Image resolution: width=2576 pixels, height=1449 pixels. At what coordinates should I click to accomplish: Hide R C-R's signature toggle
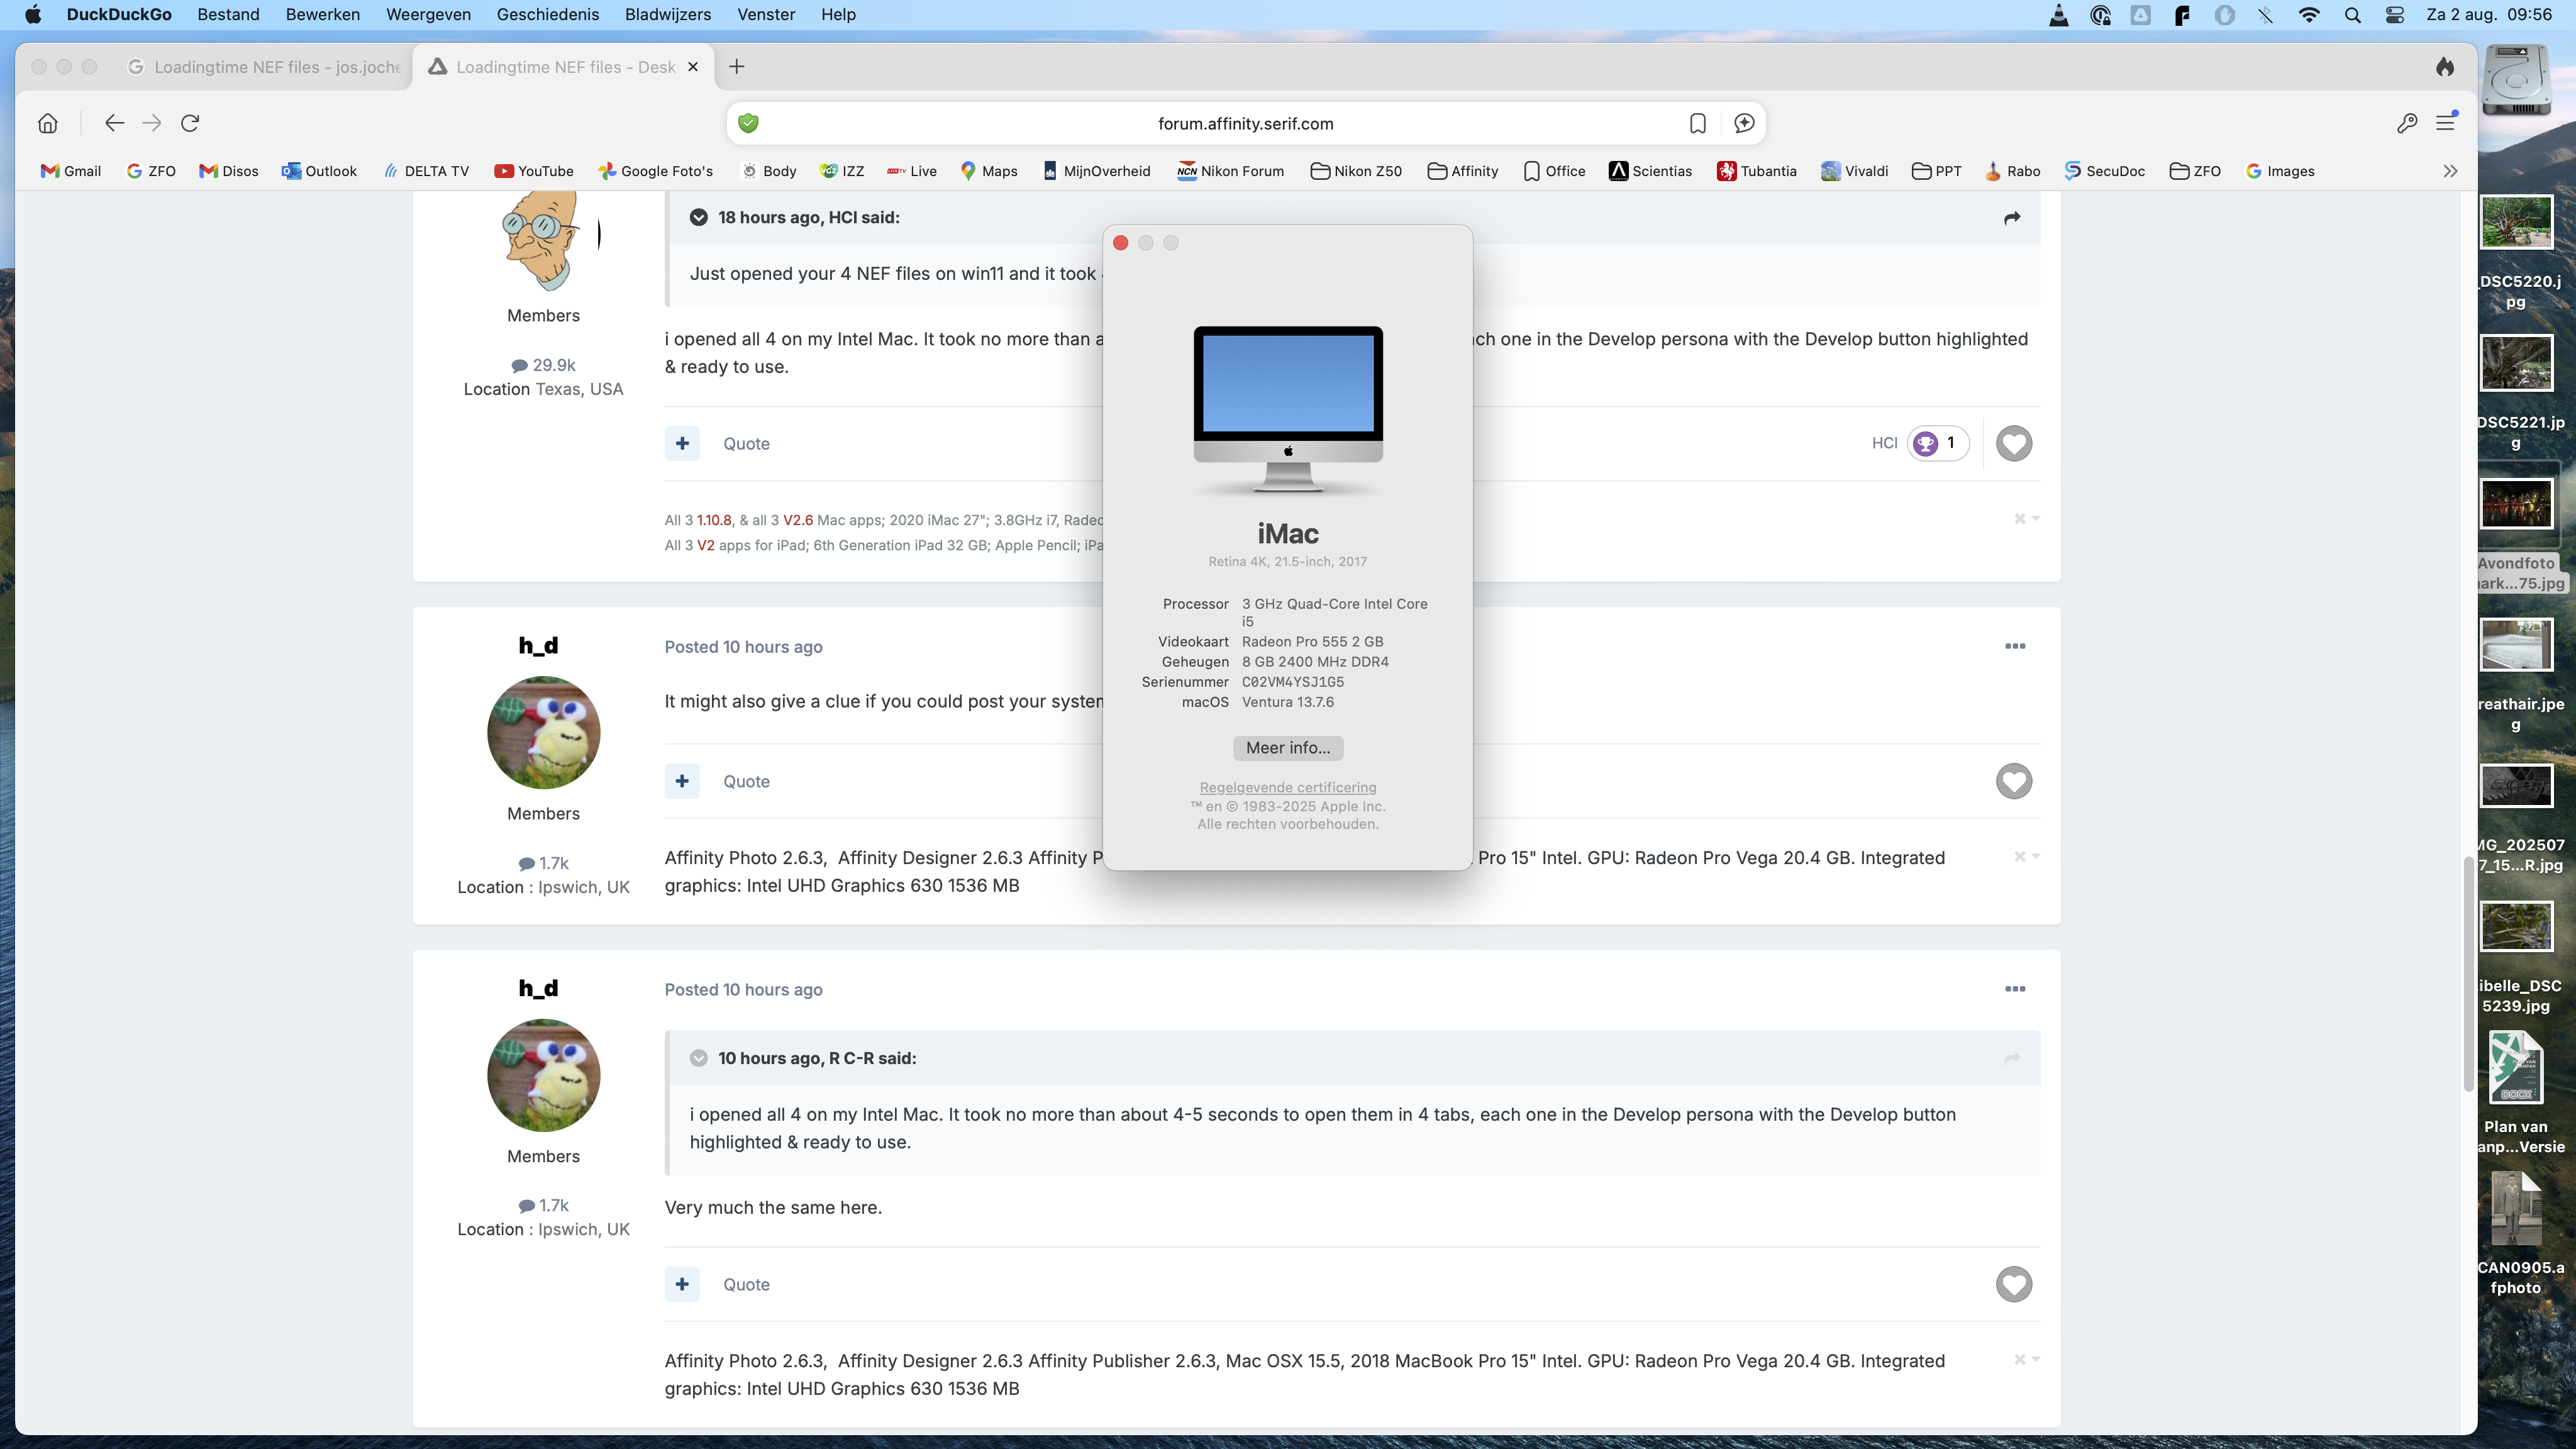[2026, 518]
